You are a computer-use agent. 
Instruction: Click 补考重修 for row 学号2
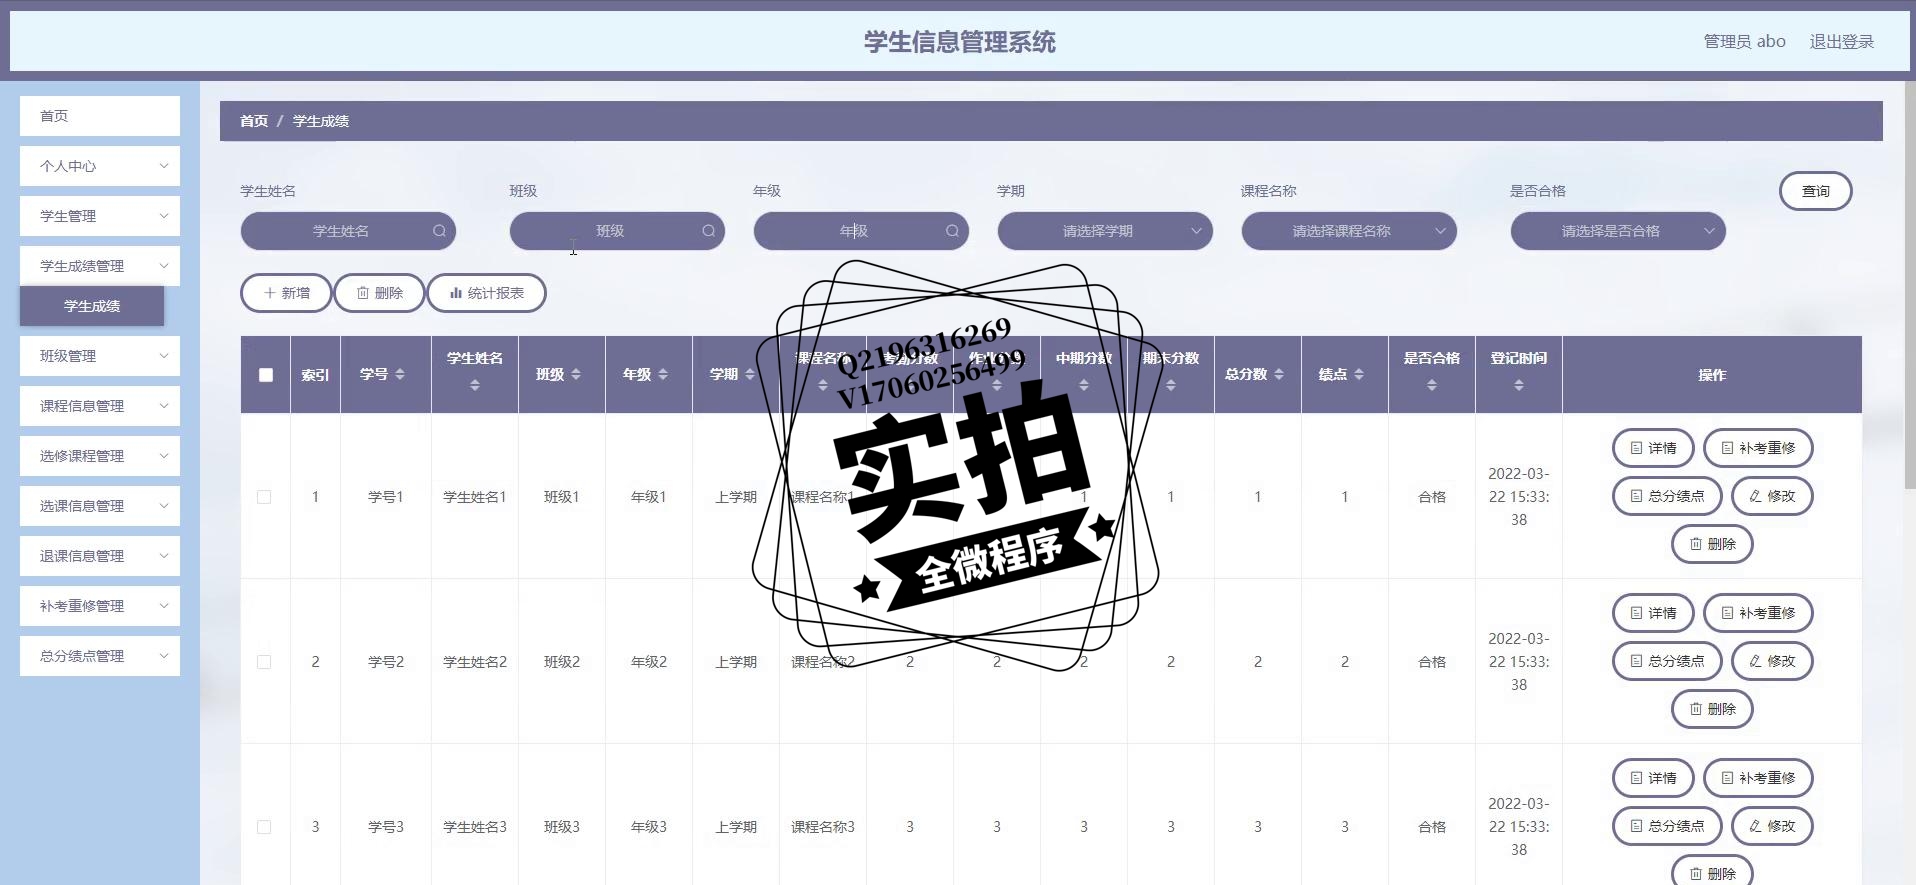point(1758,613)
